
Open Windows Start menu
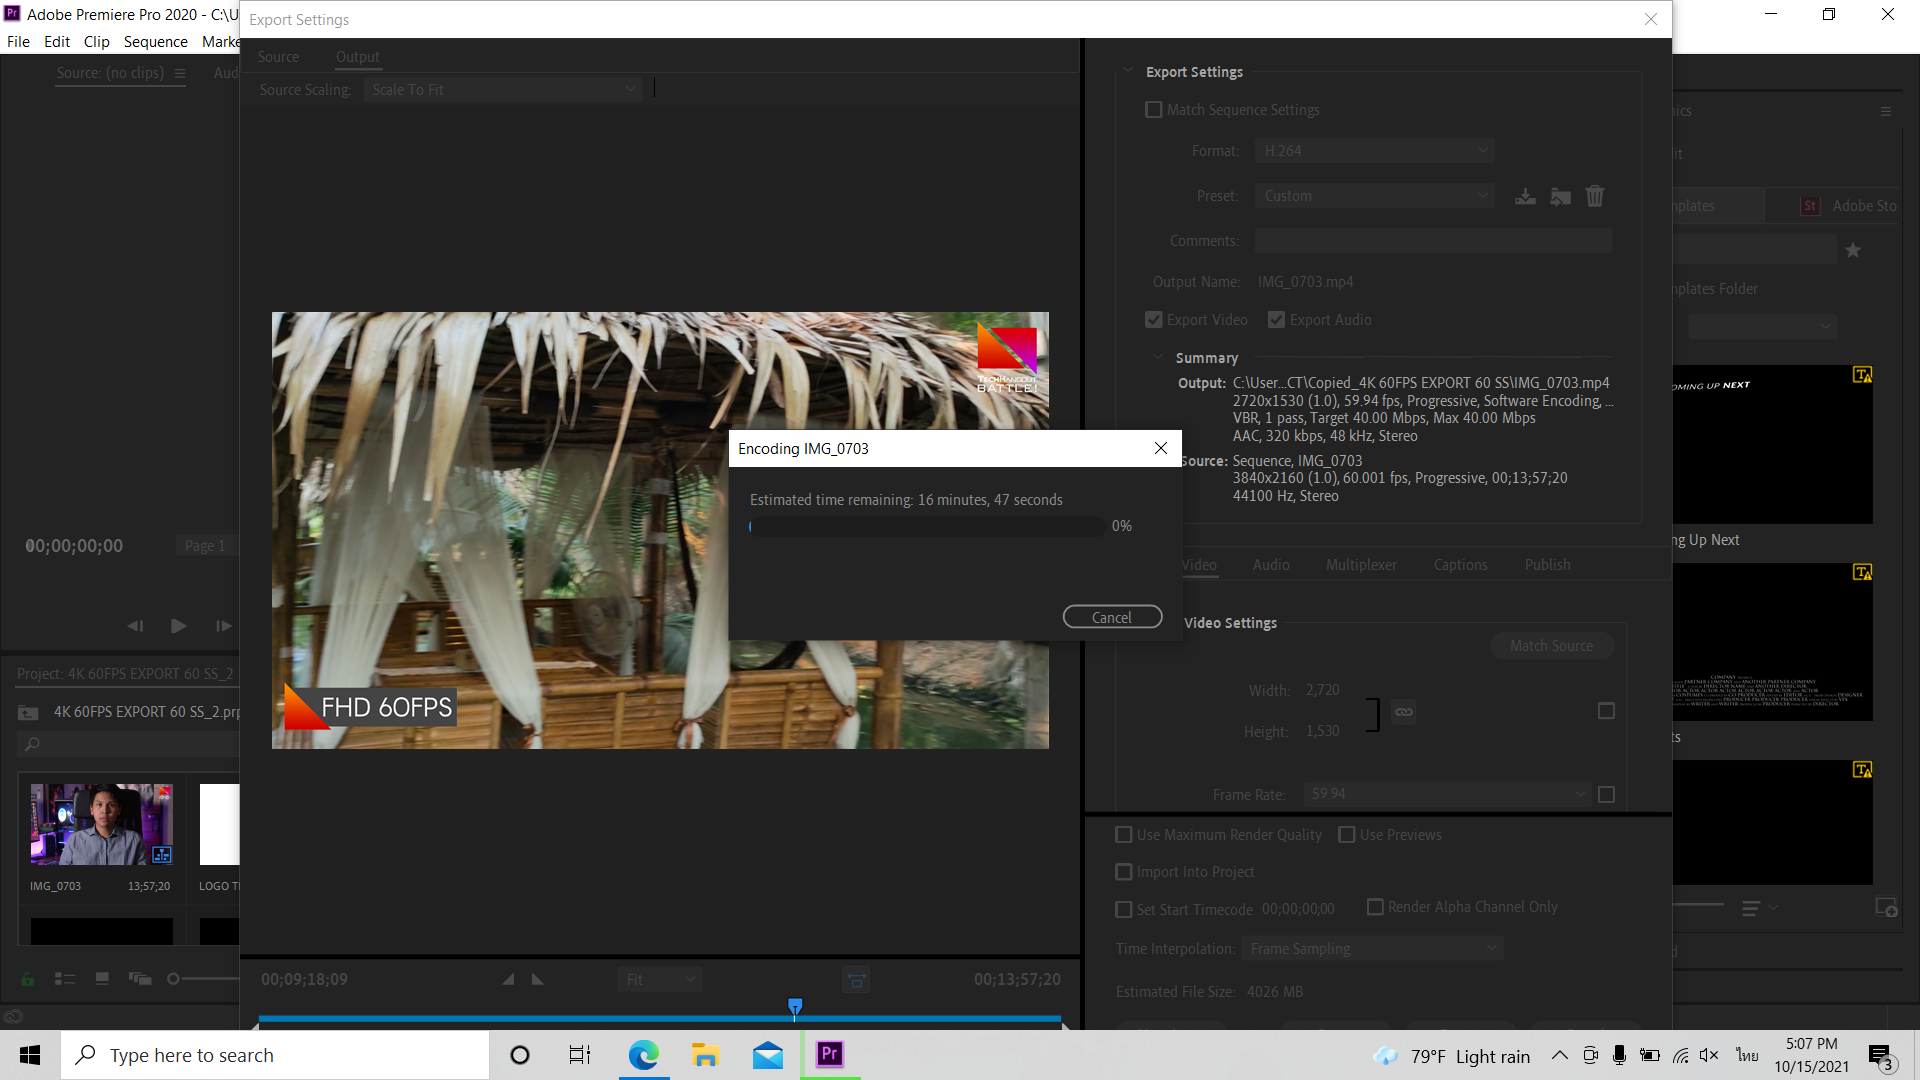coord(30,1055)
